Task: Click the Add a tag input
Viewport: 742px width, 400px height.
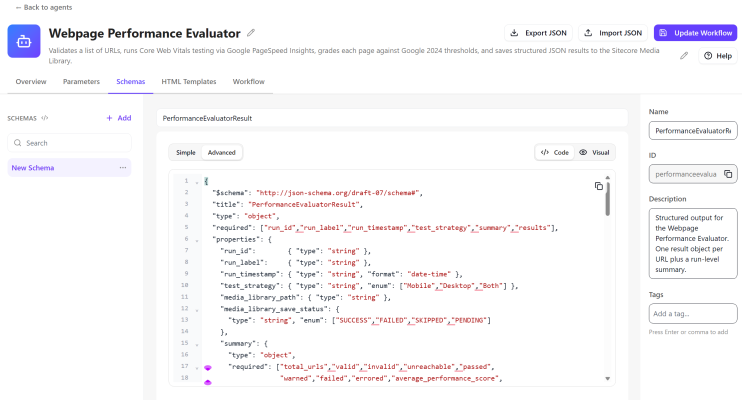Action: point(693,313)
